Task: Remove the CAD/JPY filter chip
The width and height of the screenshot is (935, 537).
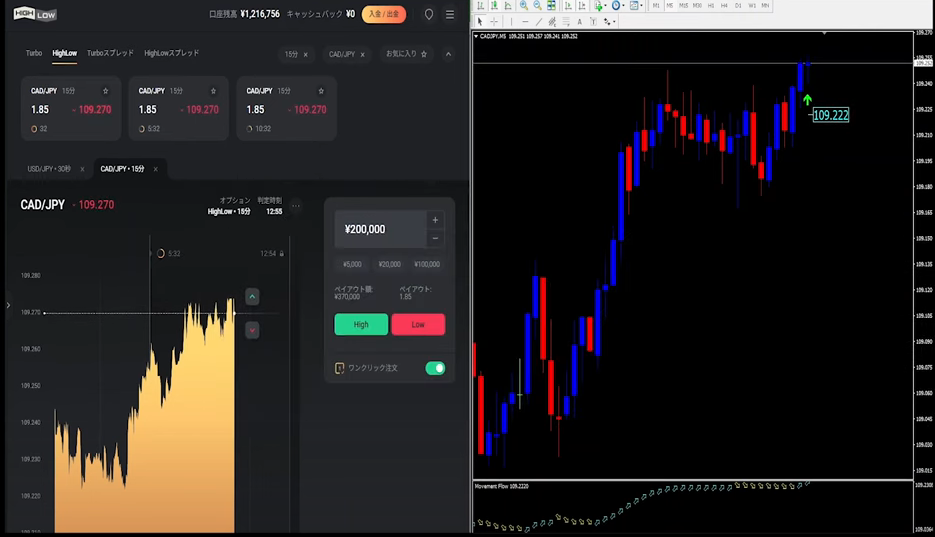Action: (x=363, y=54)
